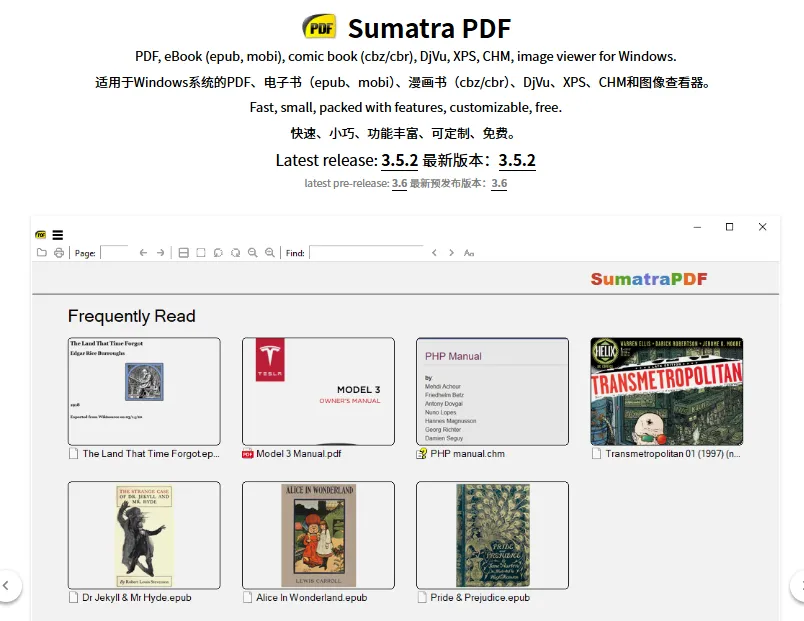Open Tesla Model 3 Manual thumbnail
The height and width of the screenshot is (621, 804).
[318, 391]
